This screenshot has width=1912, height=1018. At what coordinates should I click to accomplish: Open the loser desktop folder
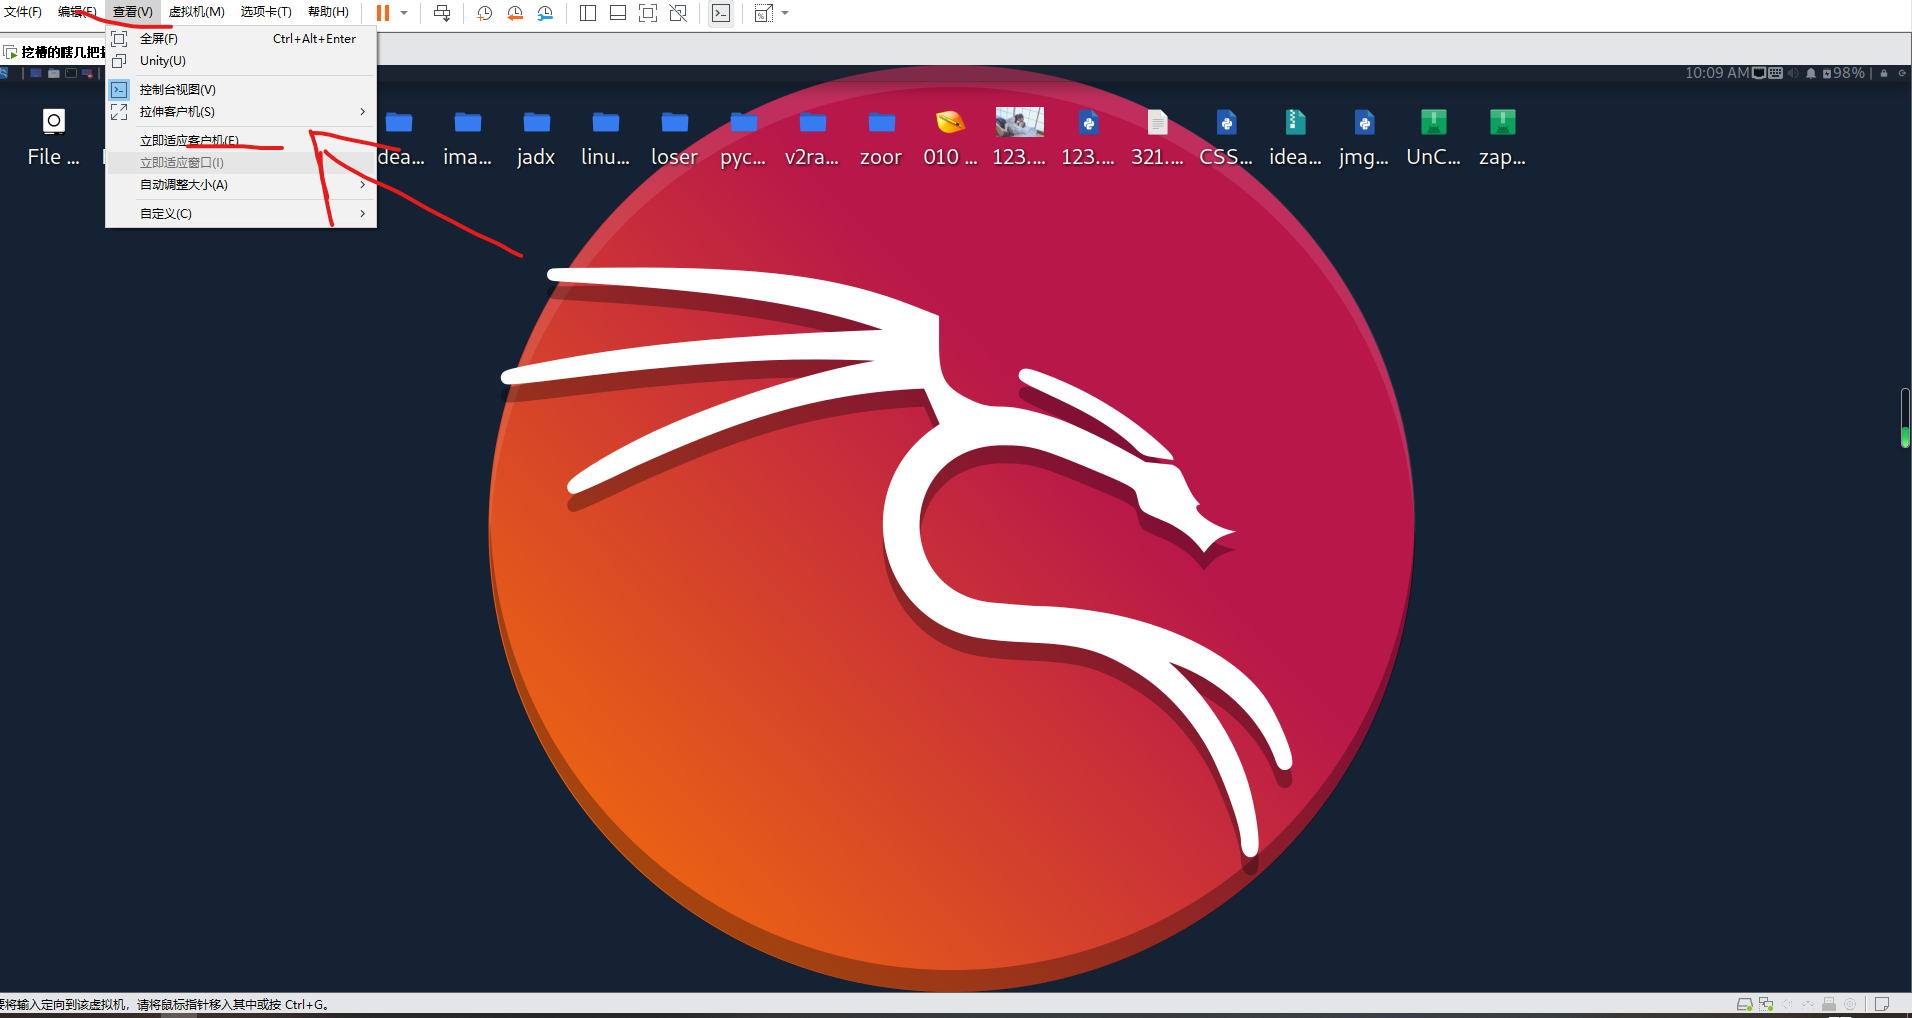point(674,137)
